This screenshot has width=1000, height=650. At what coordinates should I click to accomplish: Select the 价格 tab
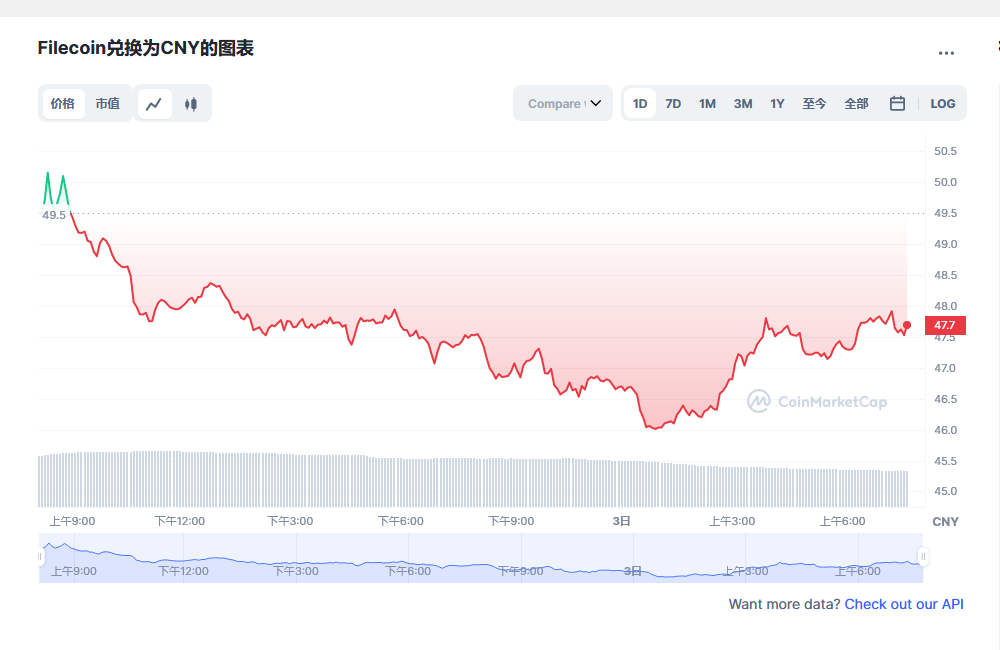coord(63,104)
